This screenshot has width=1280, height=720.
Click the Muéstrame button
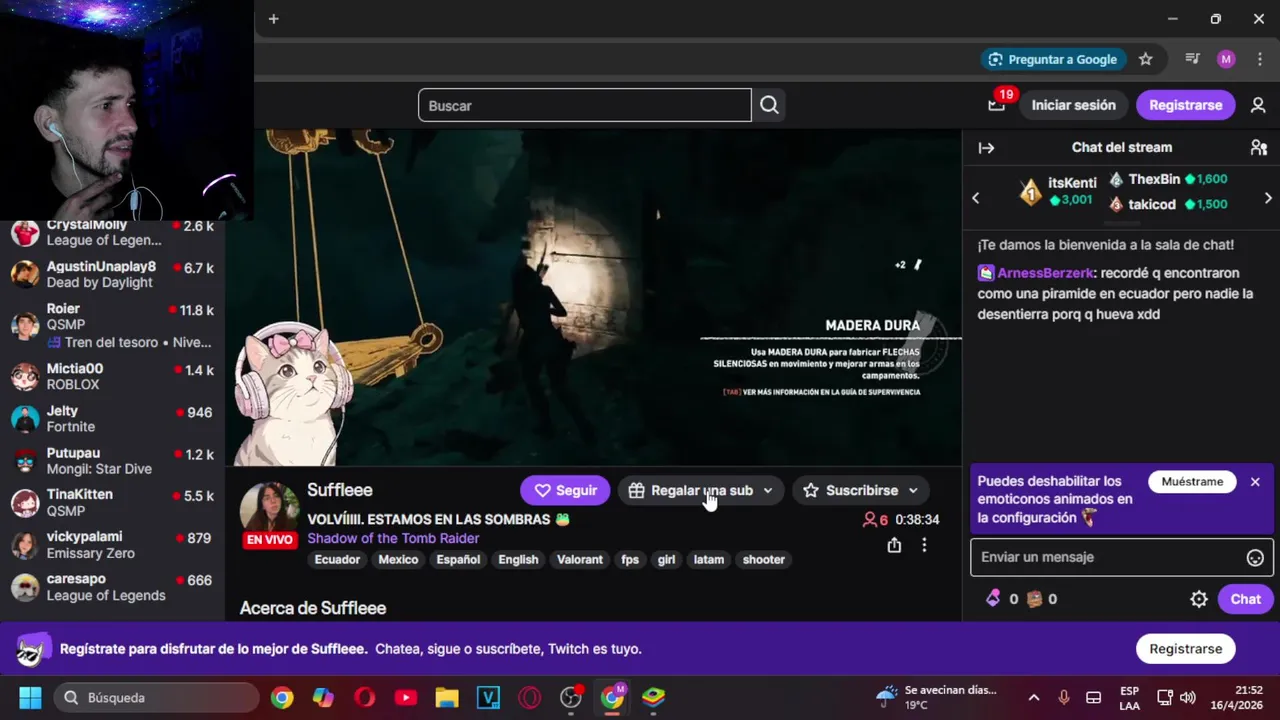(x=1192, y=482)
